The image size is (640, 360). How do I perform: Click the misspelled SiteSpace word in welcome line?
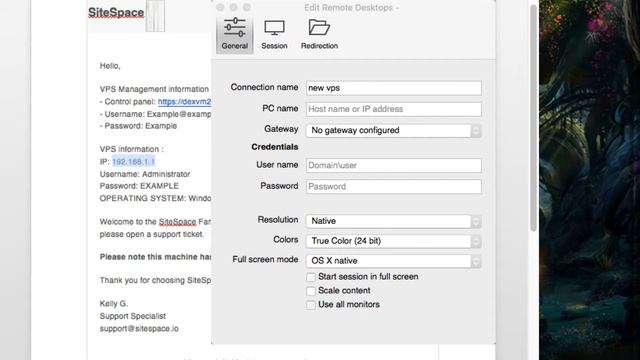(x=178, y=222)
